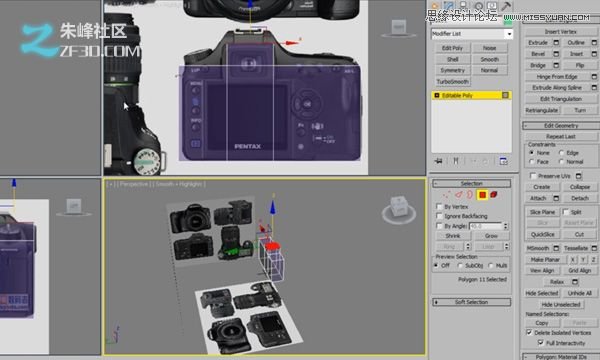Image resolution: width=600 pixels, height=360 pixels.
Task: Open Bridge settings dialog icon
Action: (x=556, y=65)
